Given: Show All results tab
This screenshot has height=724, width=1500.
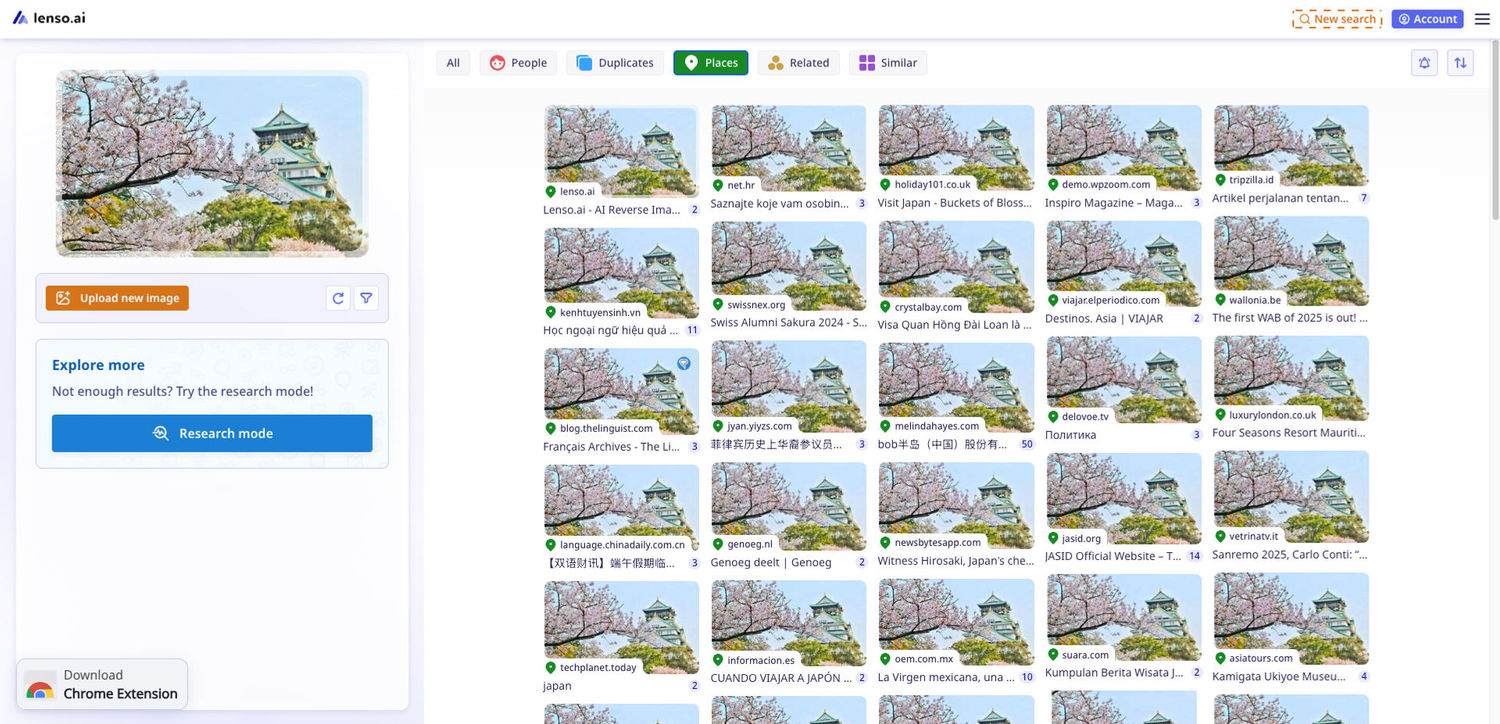Looking at the screenshot, I should tap(453, 63).
